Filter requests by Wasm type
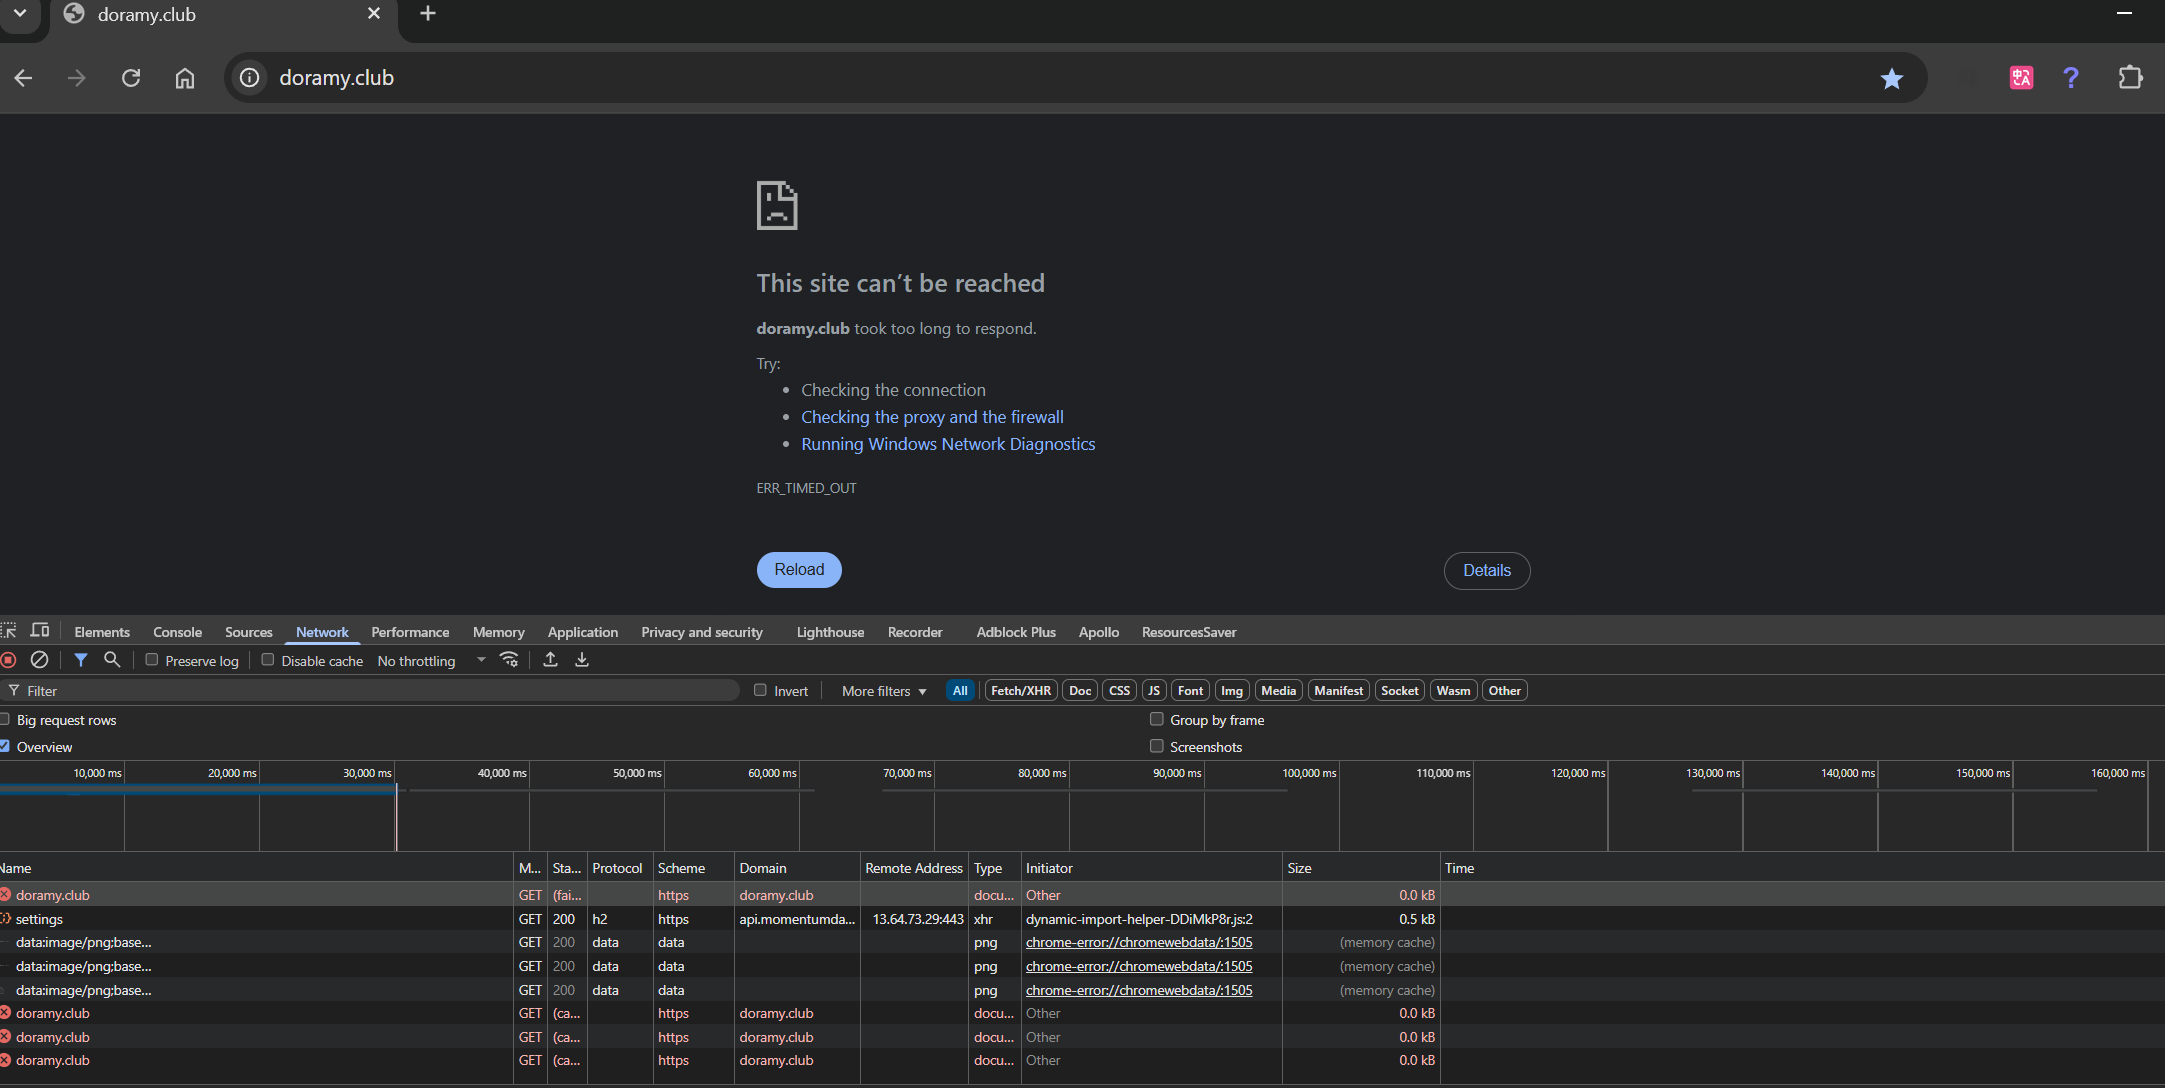Screen dimensions: 2165x1088 coord(1453,691)
